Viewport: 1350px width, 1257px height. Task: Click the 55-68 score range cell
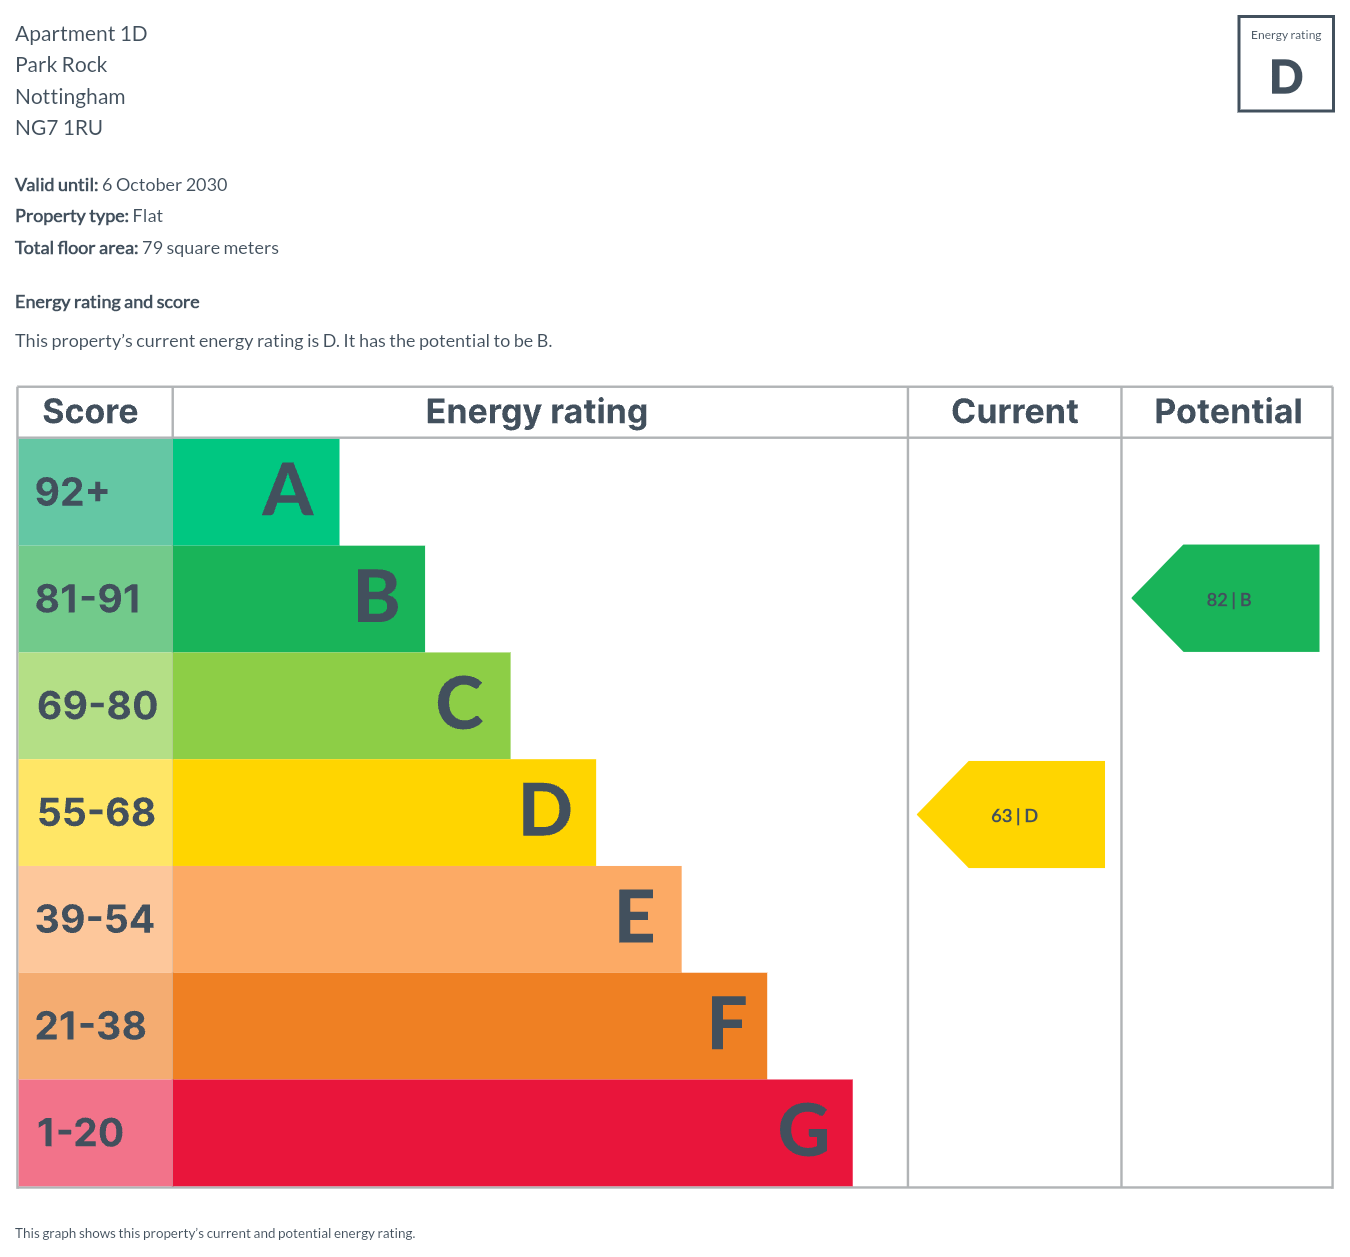pos(95,812)
